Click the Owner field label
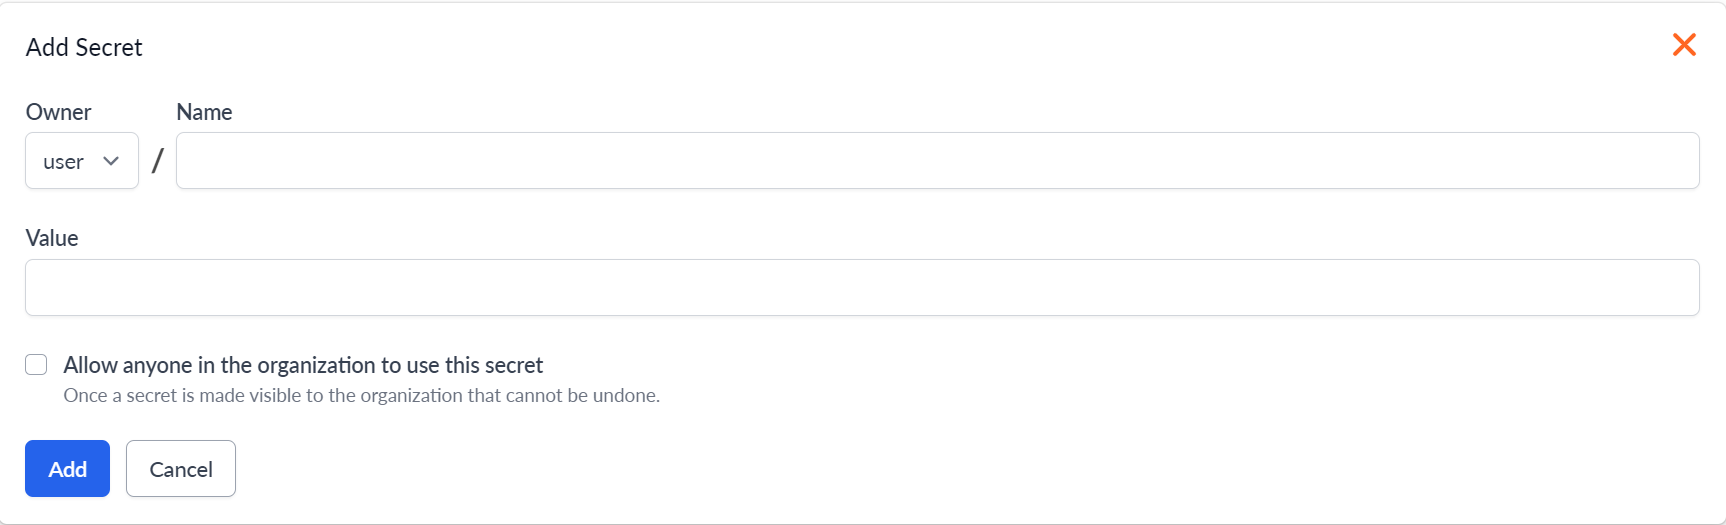The height and width of the screenshot is (525, 1726). click(58, 112)
